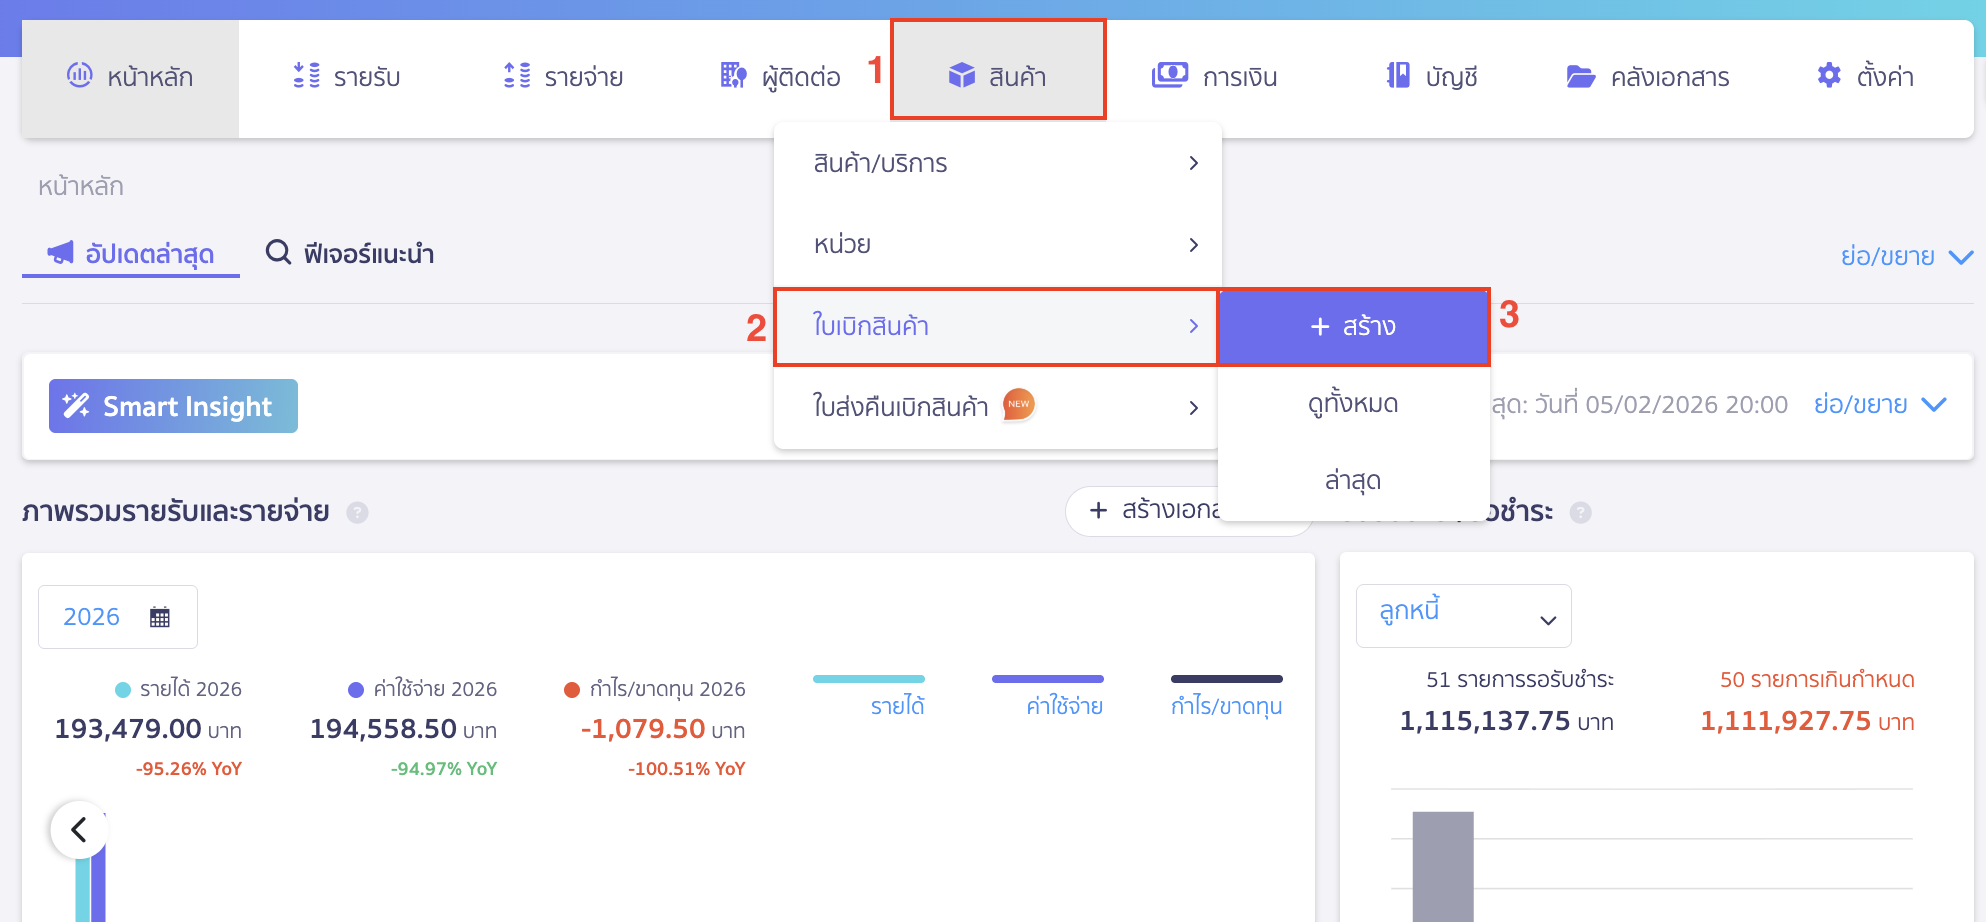1986x922 pixels.
Task: Open the การเงิน money menu
Action: tap(1214, 77)
